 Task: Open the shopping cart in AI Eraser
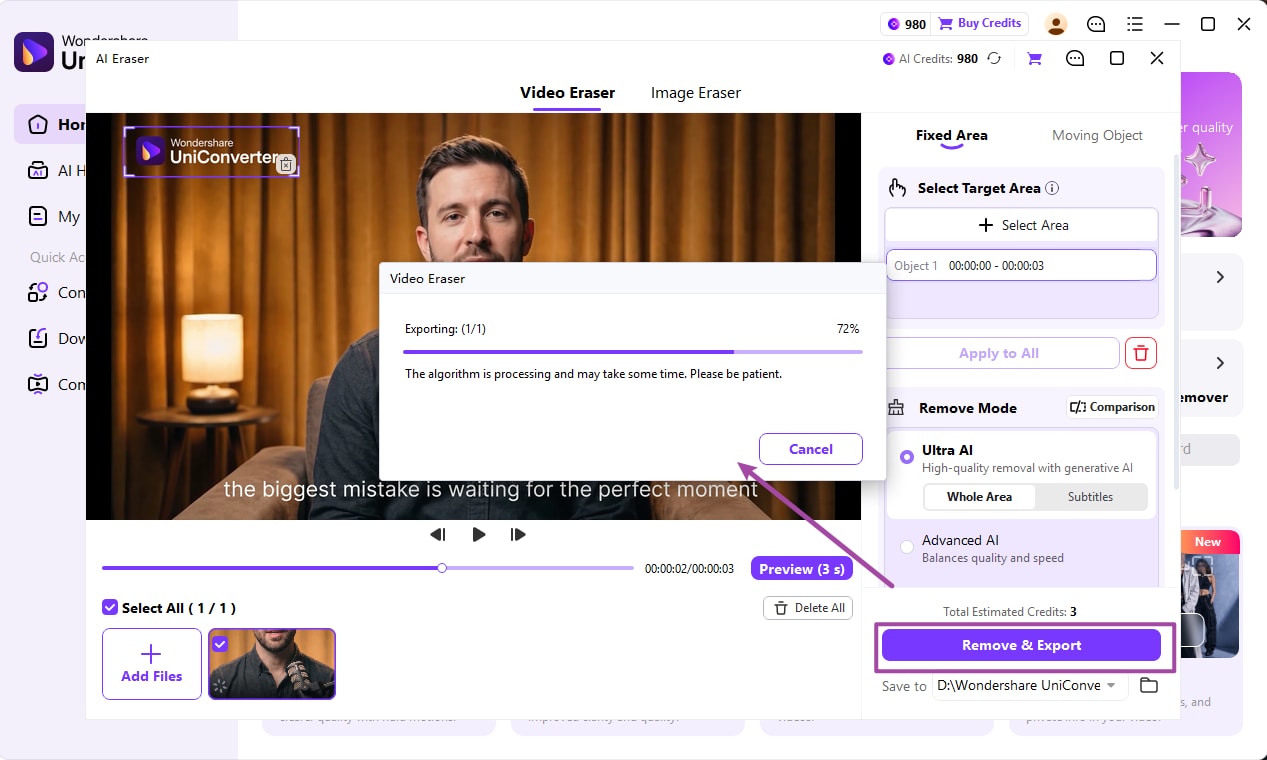click(1034, 59)
